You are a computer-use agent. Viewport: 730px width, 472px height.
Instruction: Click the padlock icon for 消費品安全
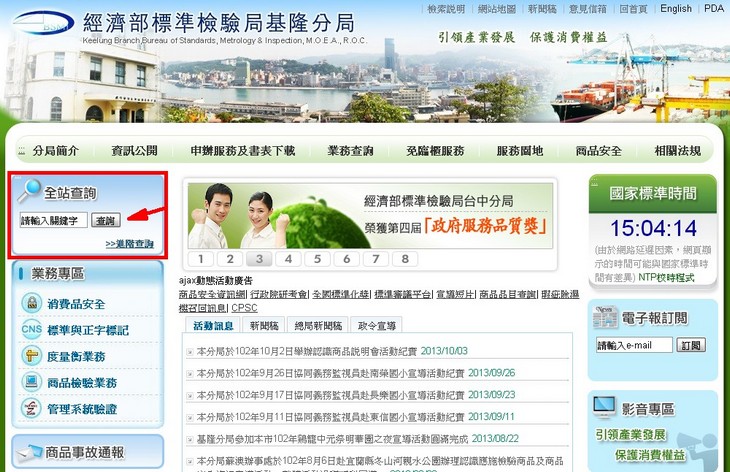pyautogui.click(x=32, y=303)
